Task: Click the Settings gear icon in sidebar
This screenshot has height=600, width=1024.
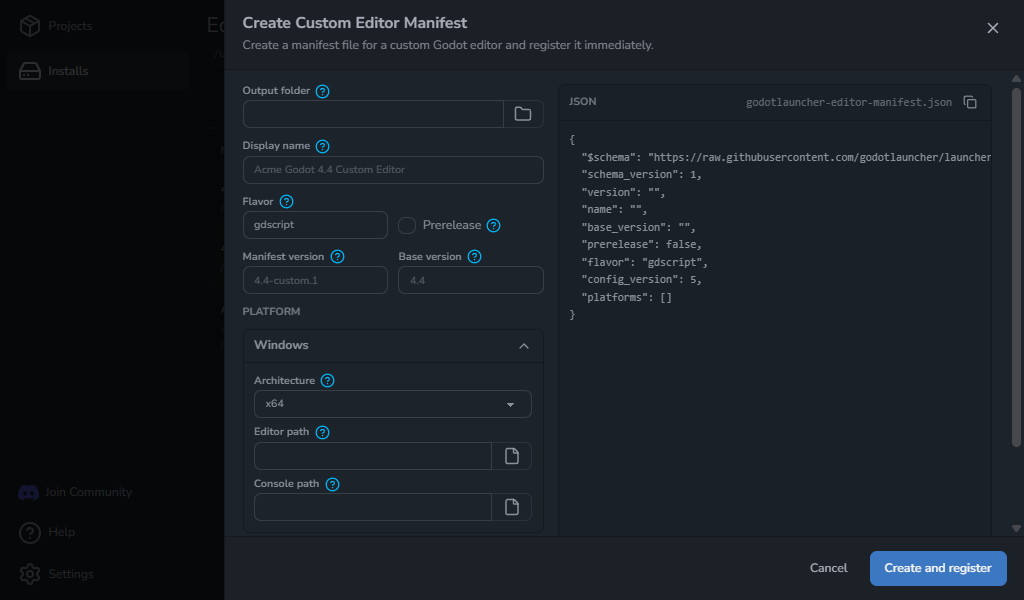Action: (x=29, y=575)
